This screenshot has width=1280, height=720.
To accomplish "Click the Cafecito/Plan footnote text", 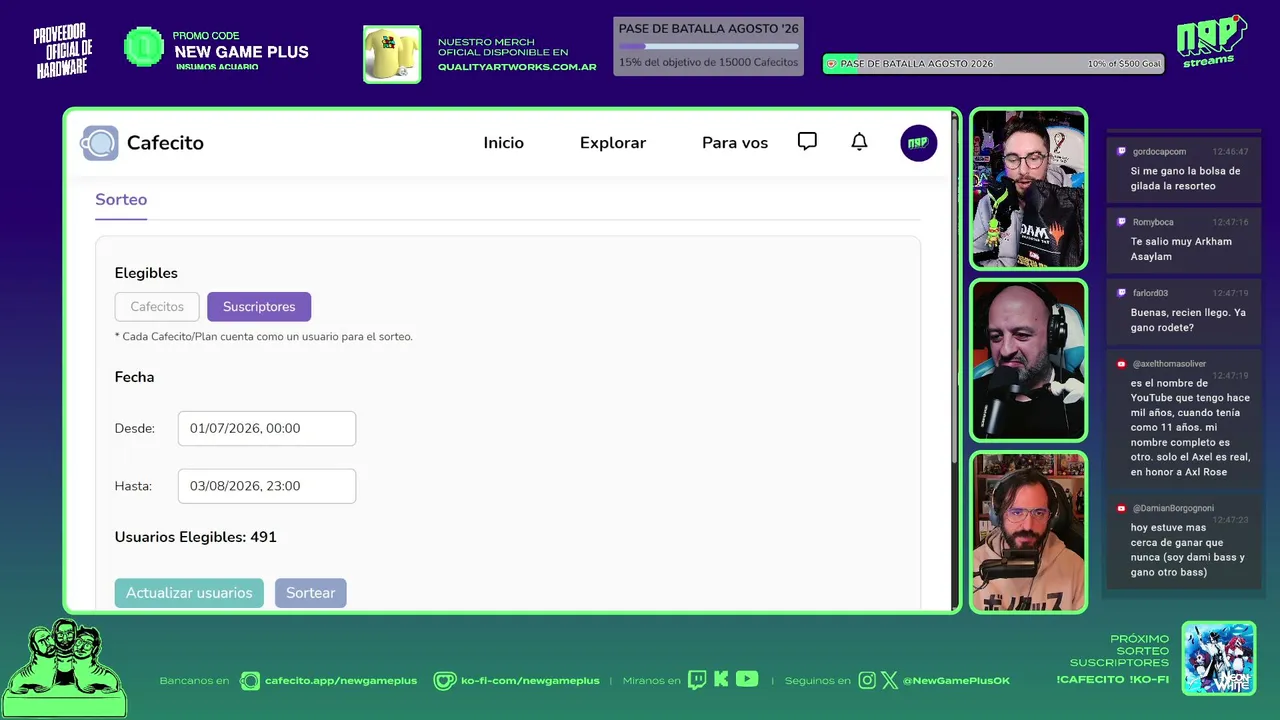I will click(264, 337).
